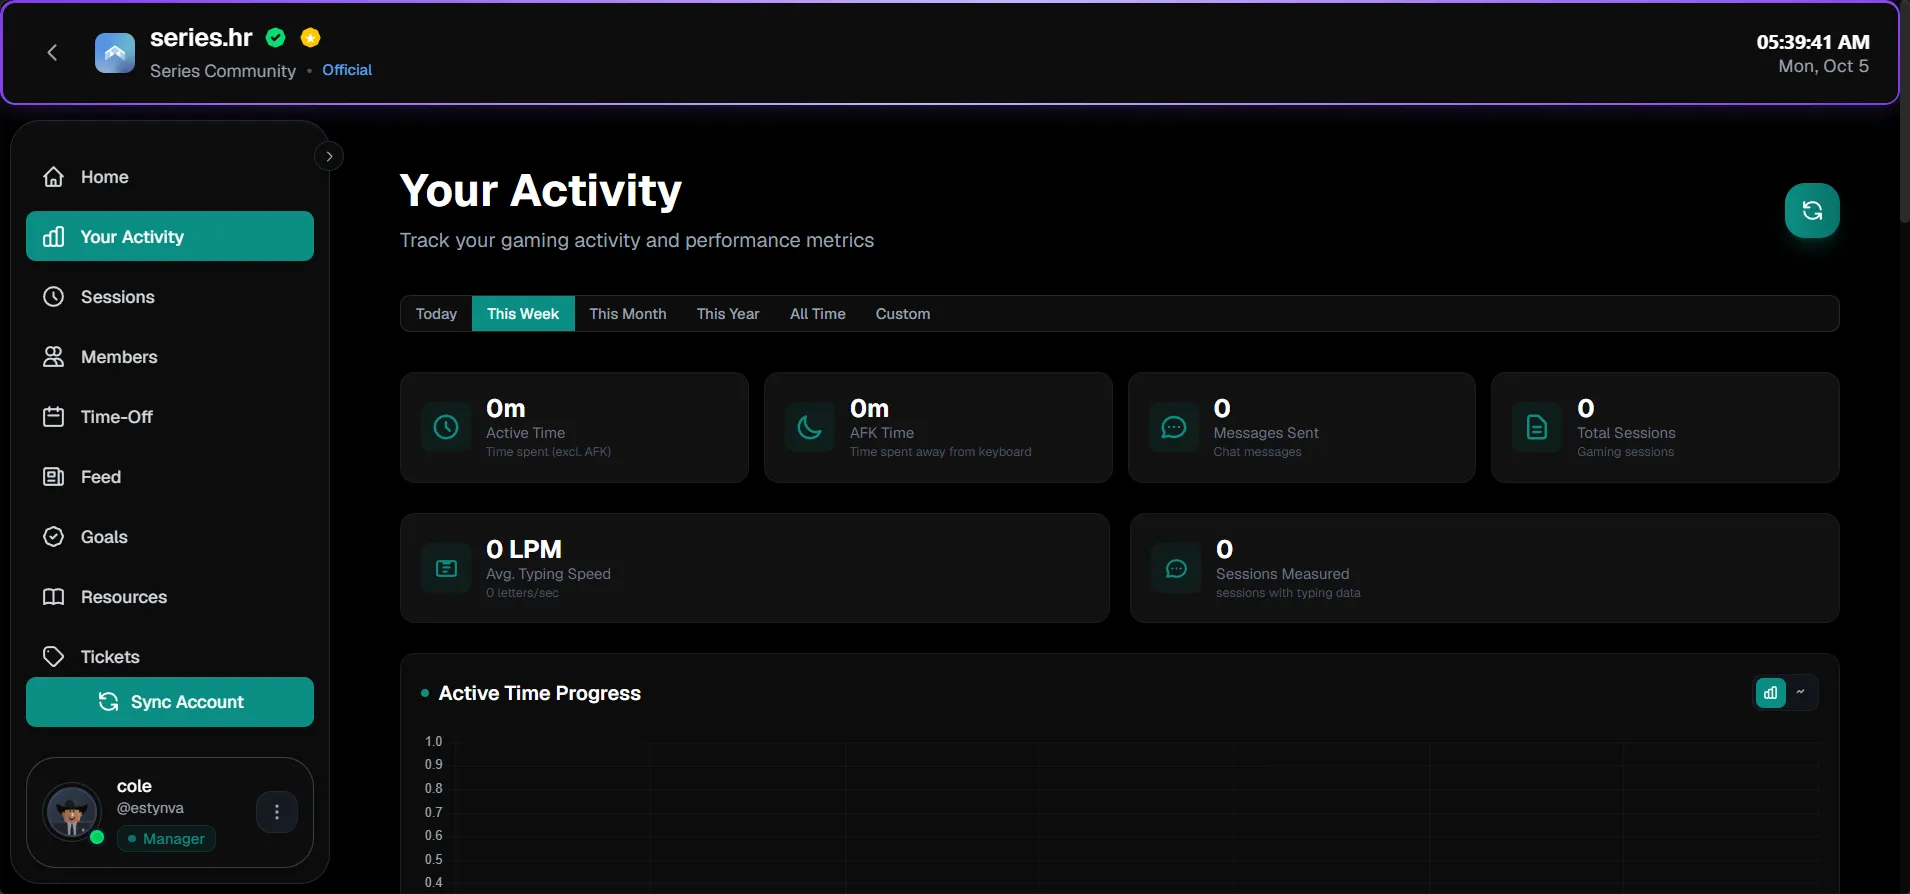Click the yellow star badge
This screenshot has height=894, width=1910.
pos(311,38)
